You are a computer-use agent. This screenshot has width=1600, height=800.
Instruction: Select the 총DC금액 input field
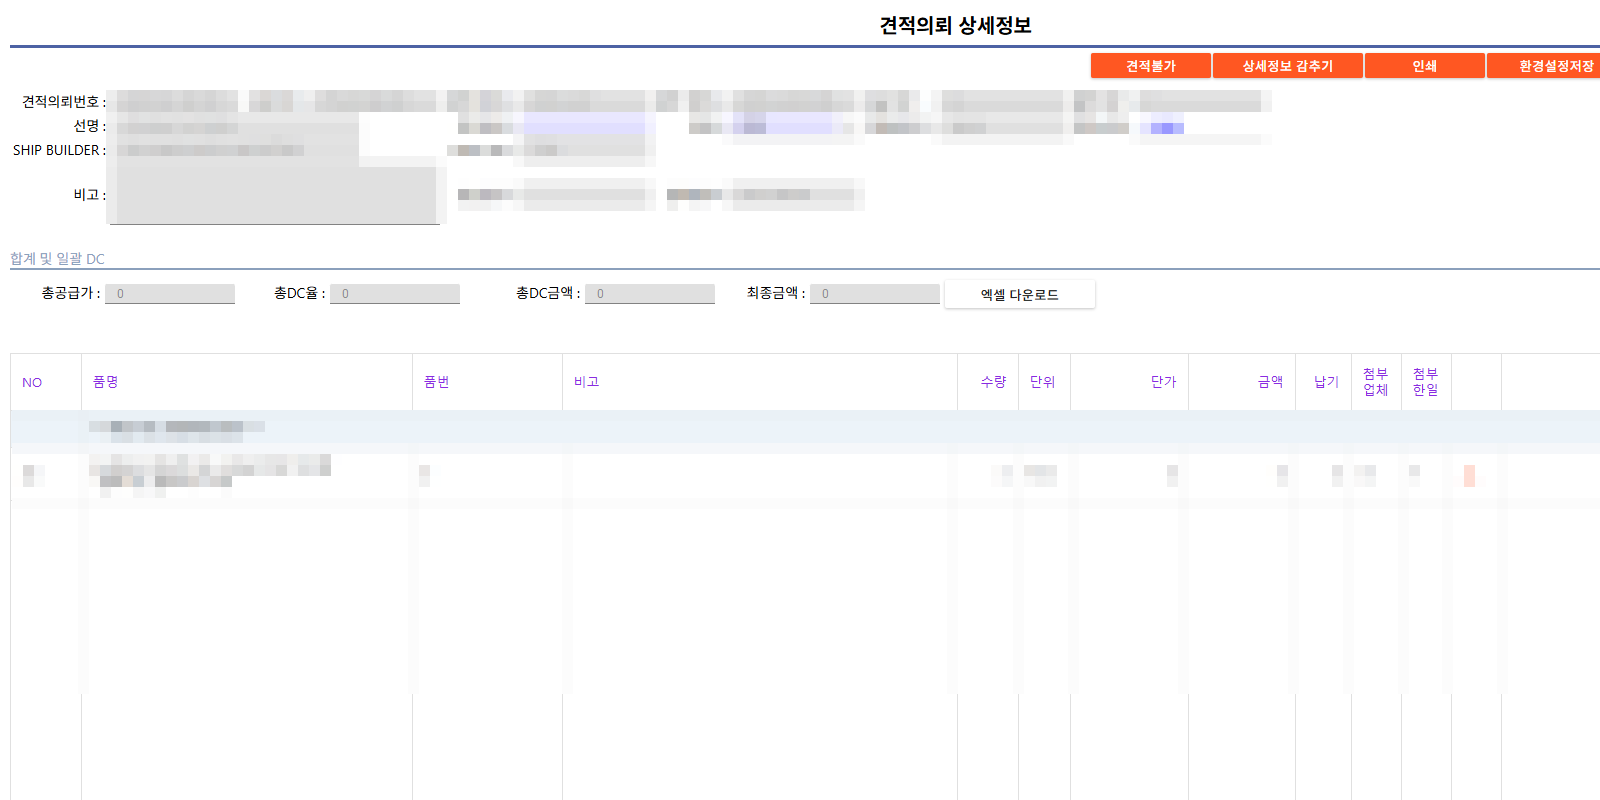click(x=650, y=294)
